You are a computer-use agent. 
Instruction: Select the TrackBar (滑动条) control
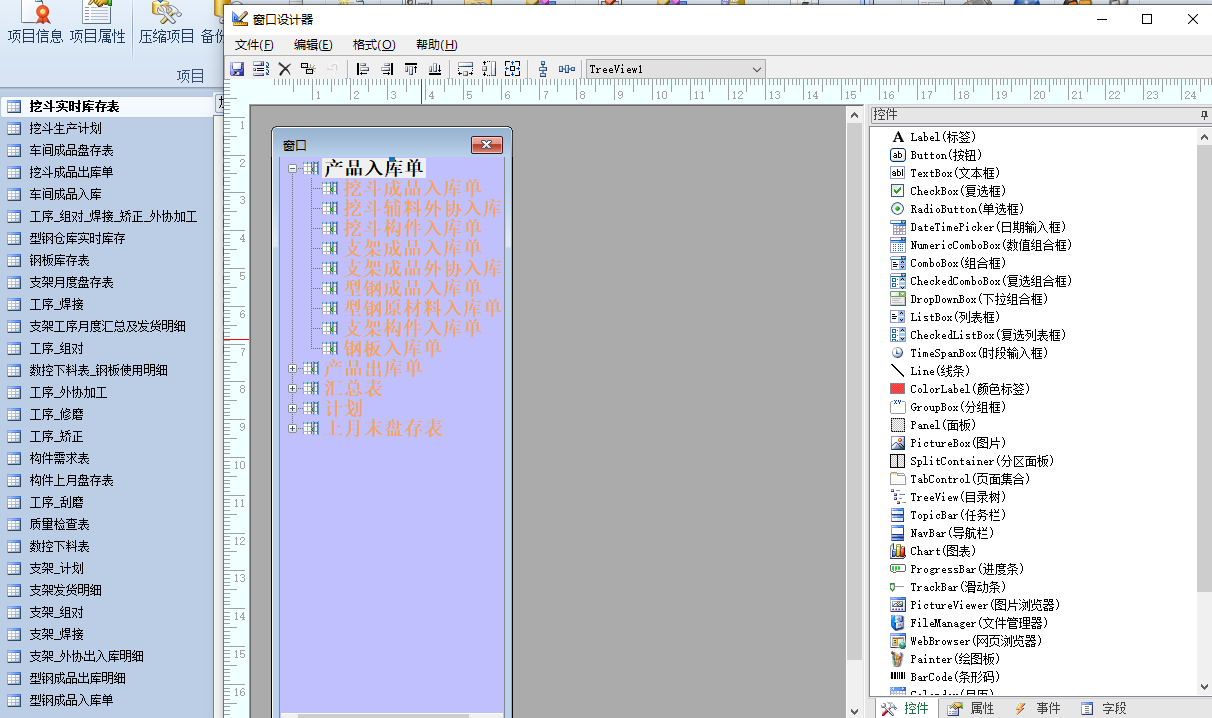tap(950, 587)
